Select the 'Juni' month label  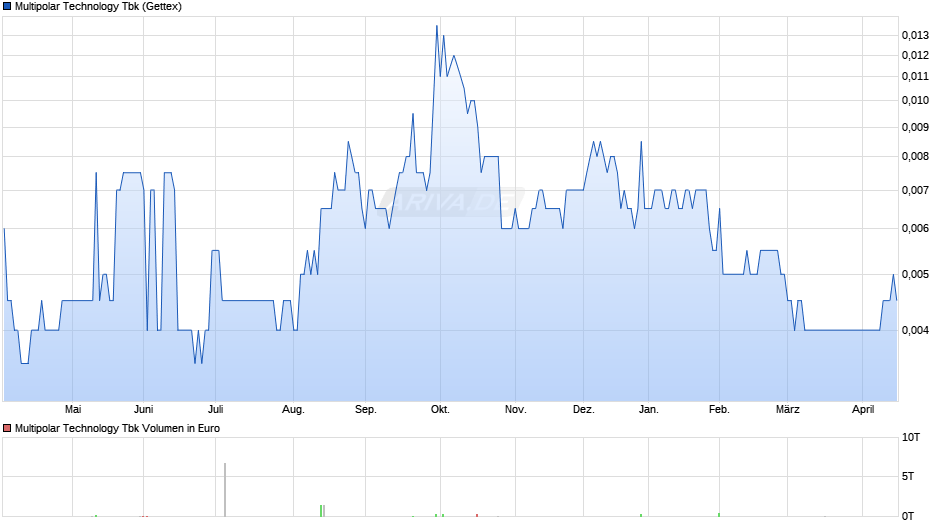coord(143,409)
